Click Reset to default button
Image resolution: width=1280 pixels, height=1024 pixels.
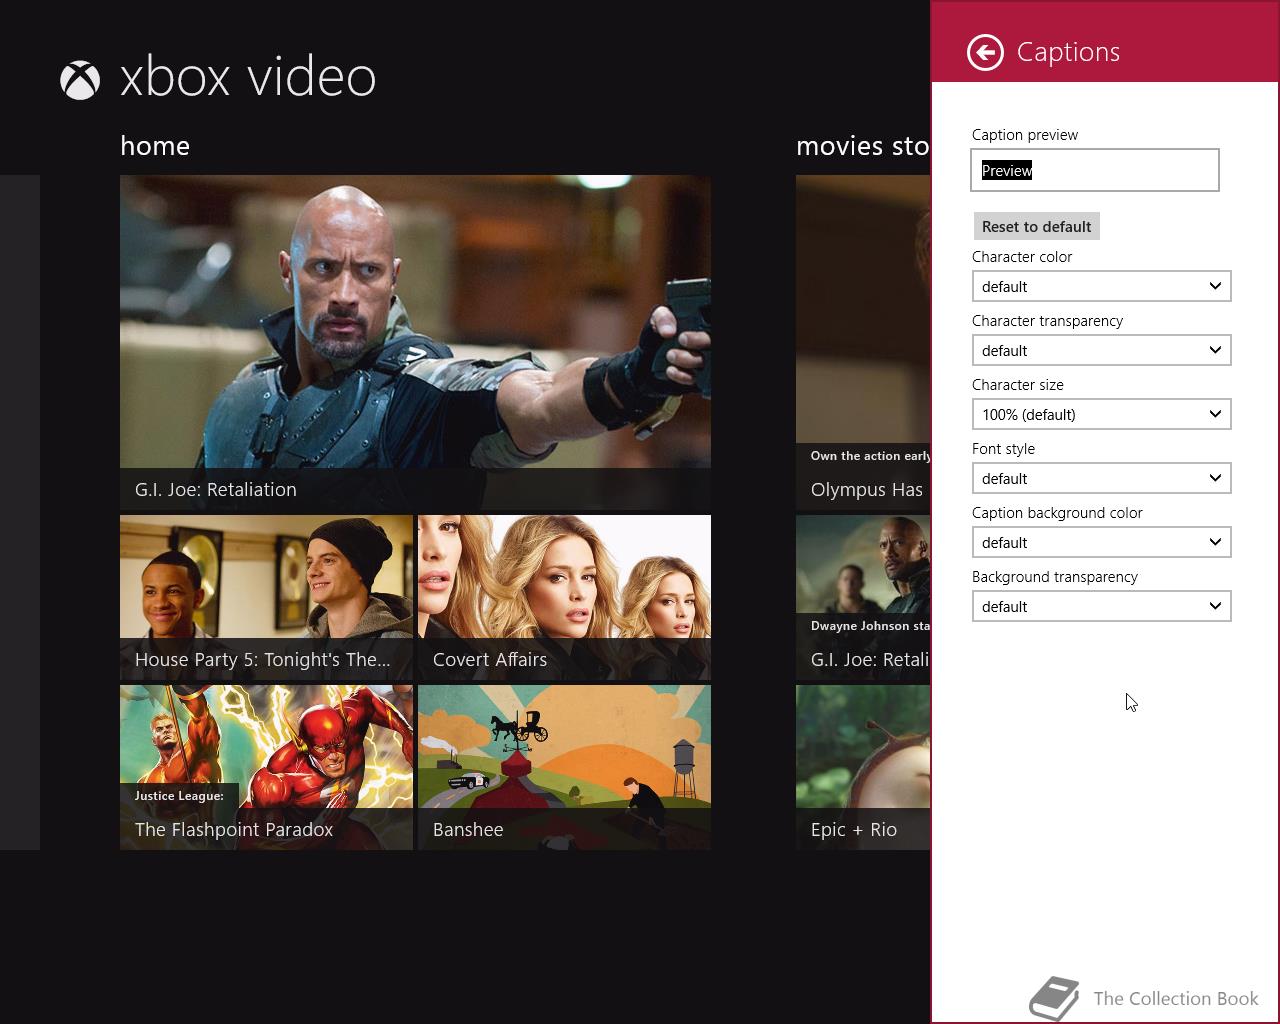click(x=1036, y=226)
